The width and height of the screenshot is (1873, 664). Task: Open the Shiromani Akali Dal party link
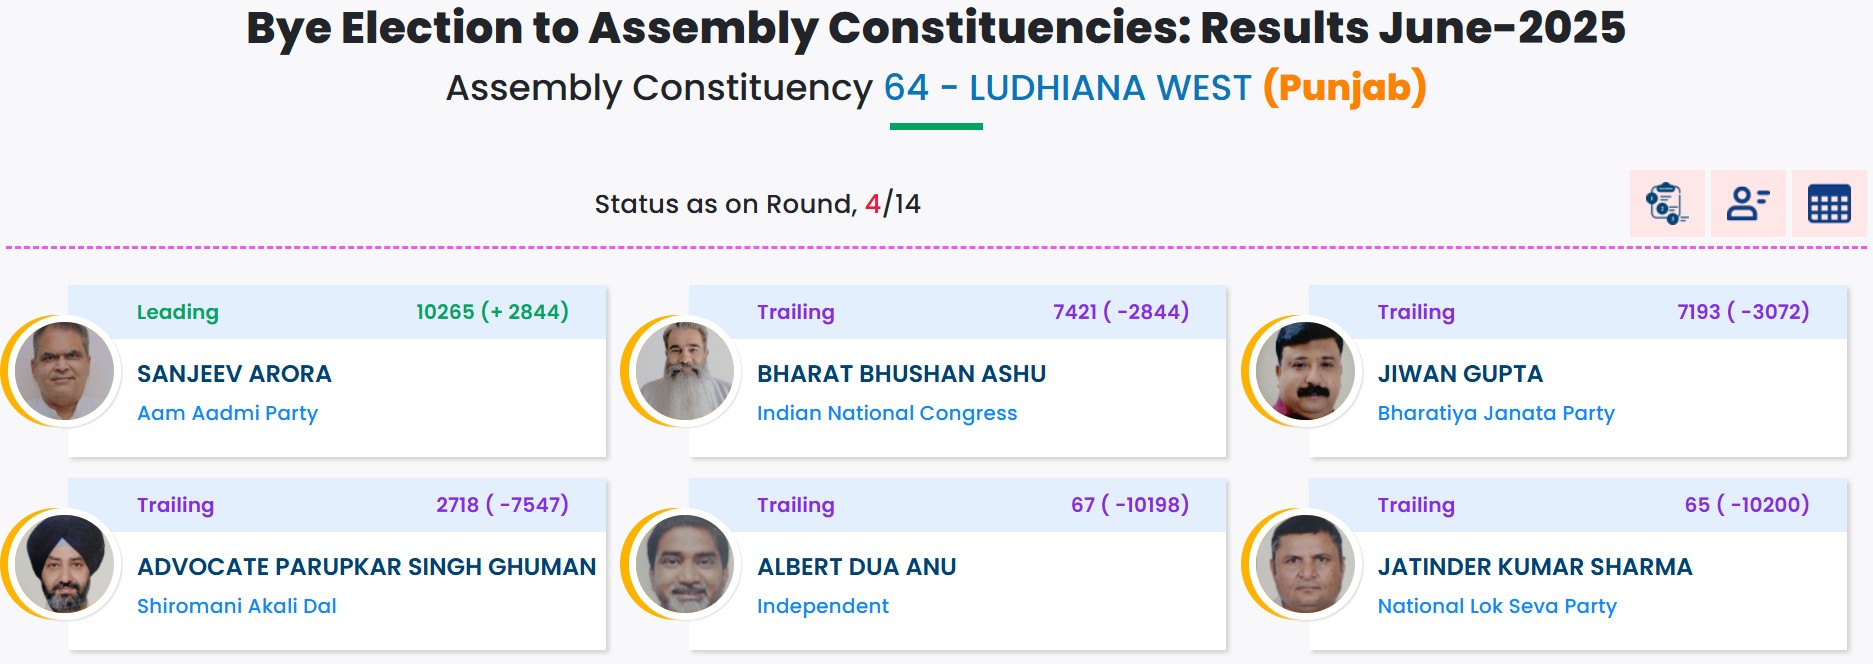point(237,606)
